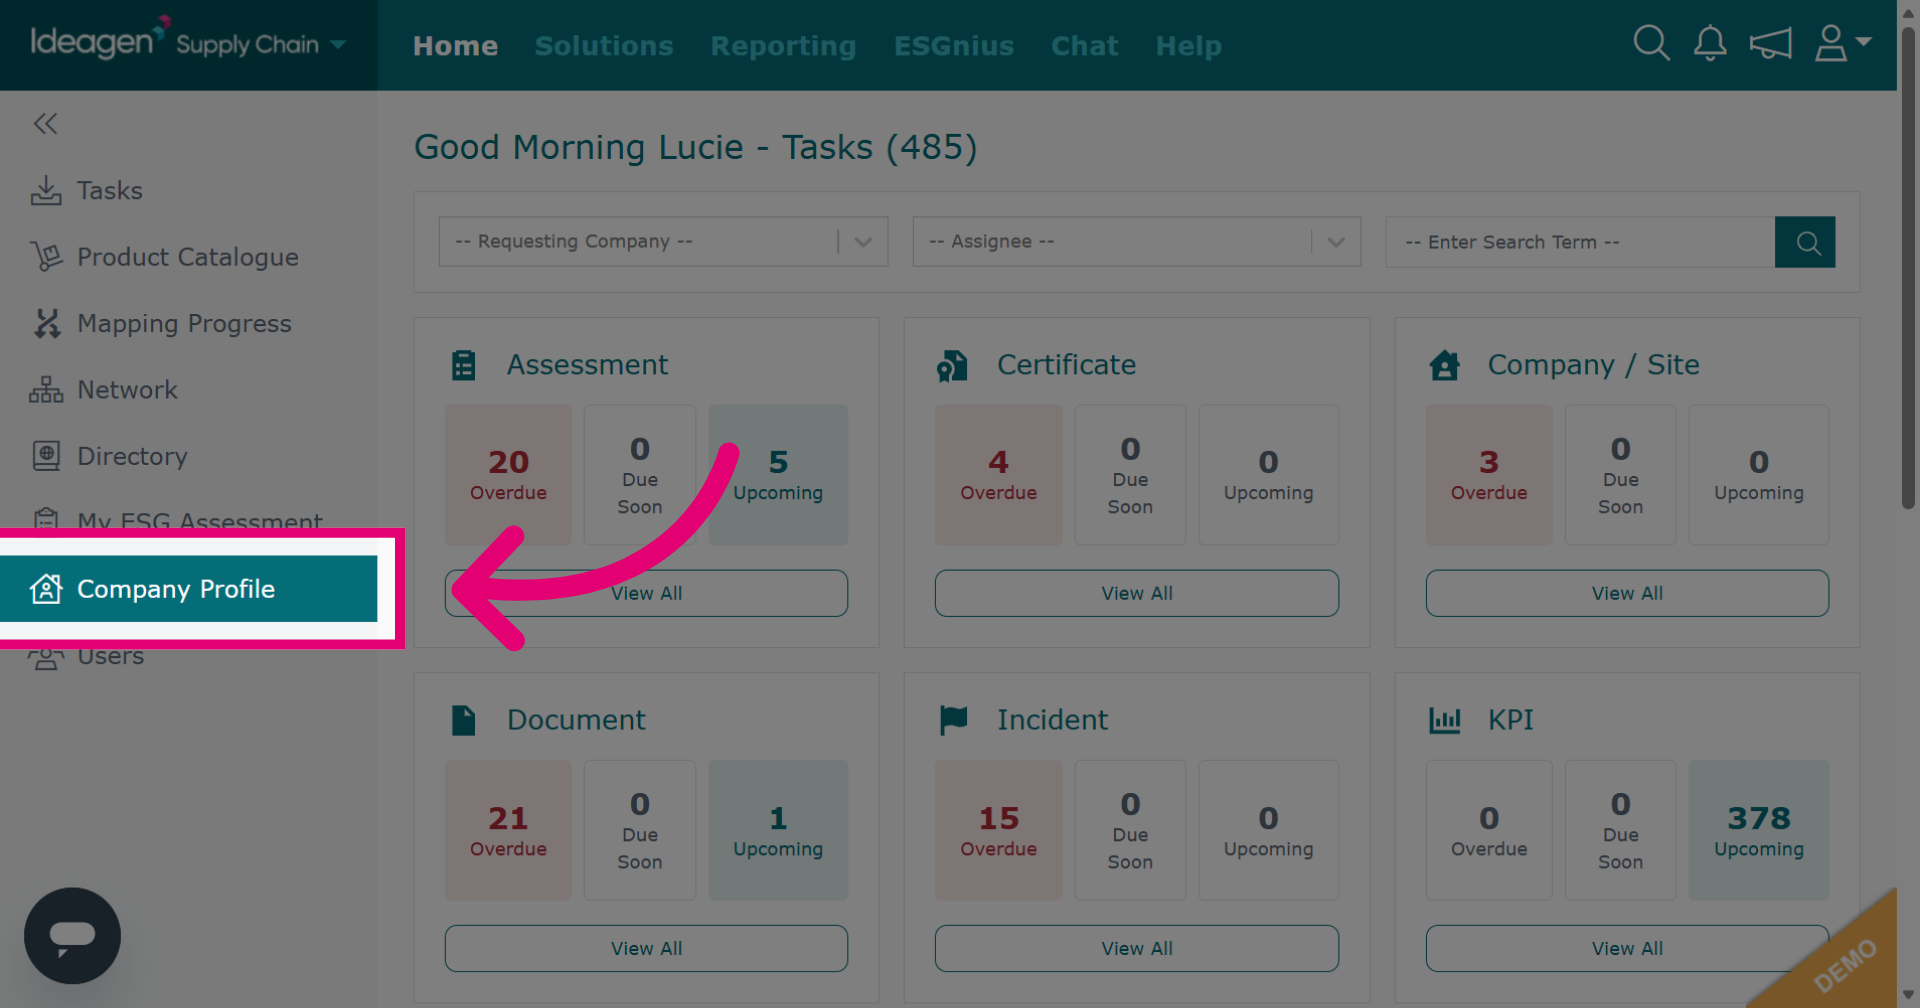Click the Document file icon
Screen dimensions: 1920x1008
tap(464, 720)
